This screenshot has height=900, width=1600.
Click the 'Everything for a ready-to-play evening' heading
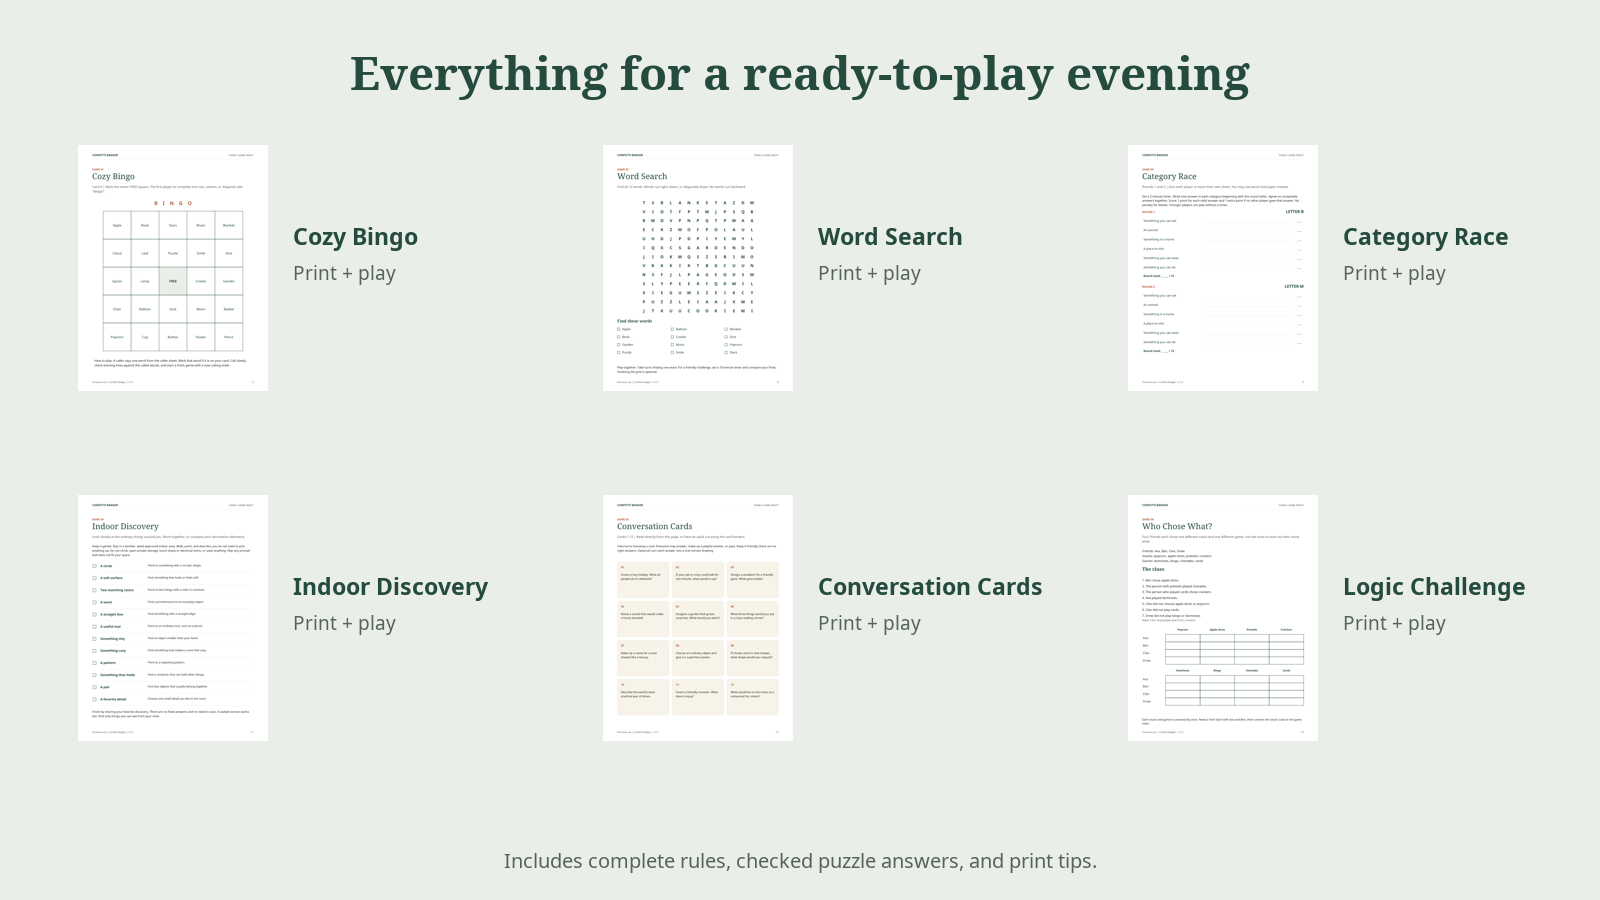[800, 75]
